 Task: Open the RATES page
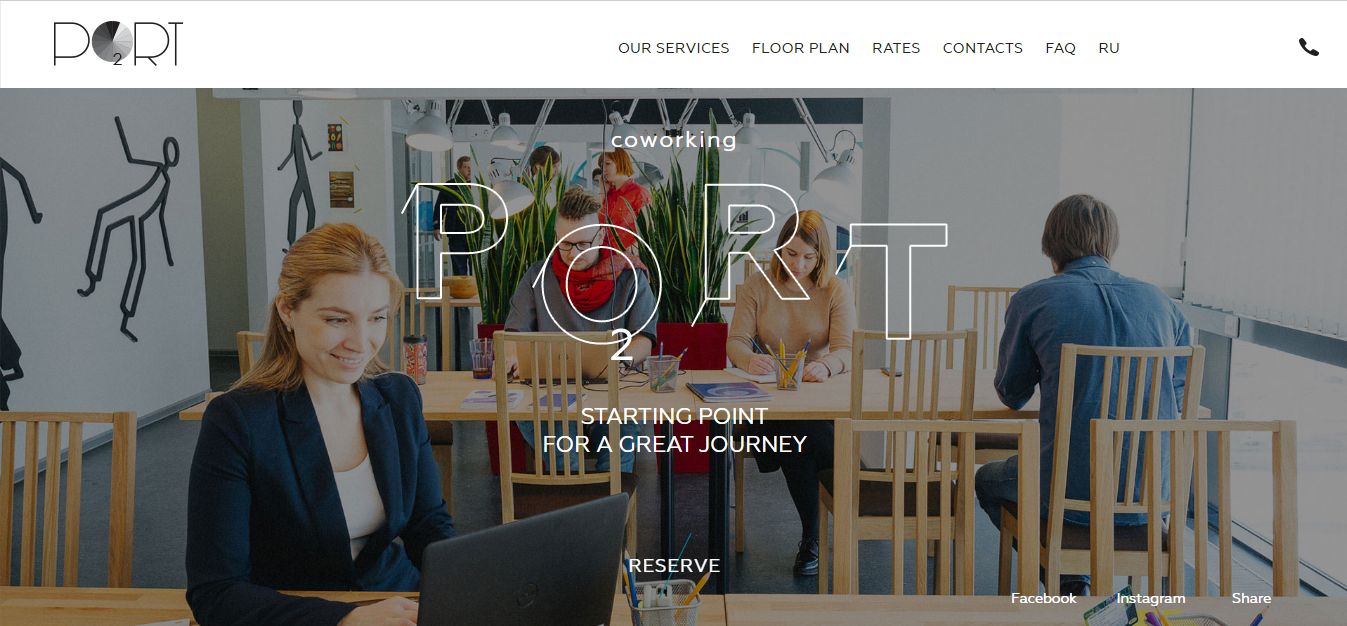tap(896, 48)
